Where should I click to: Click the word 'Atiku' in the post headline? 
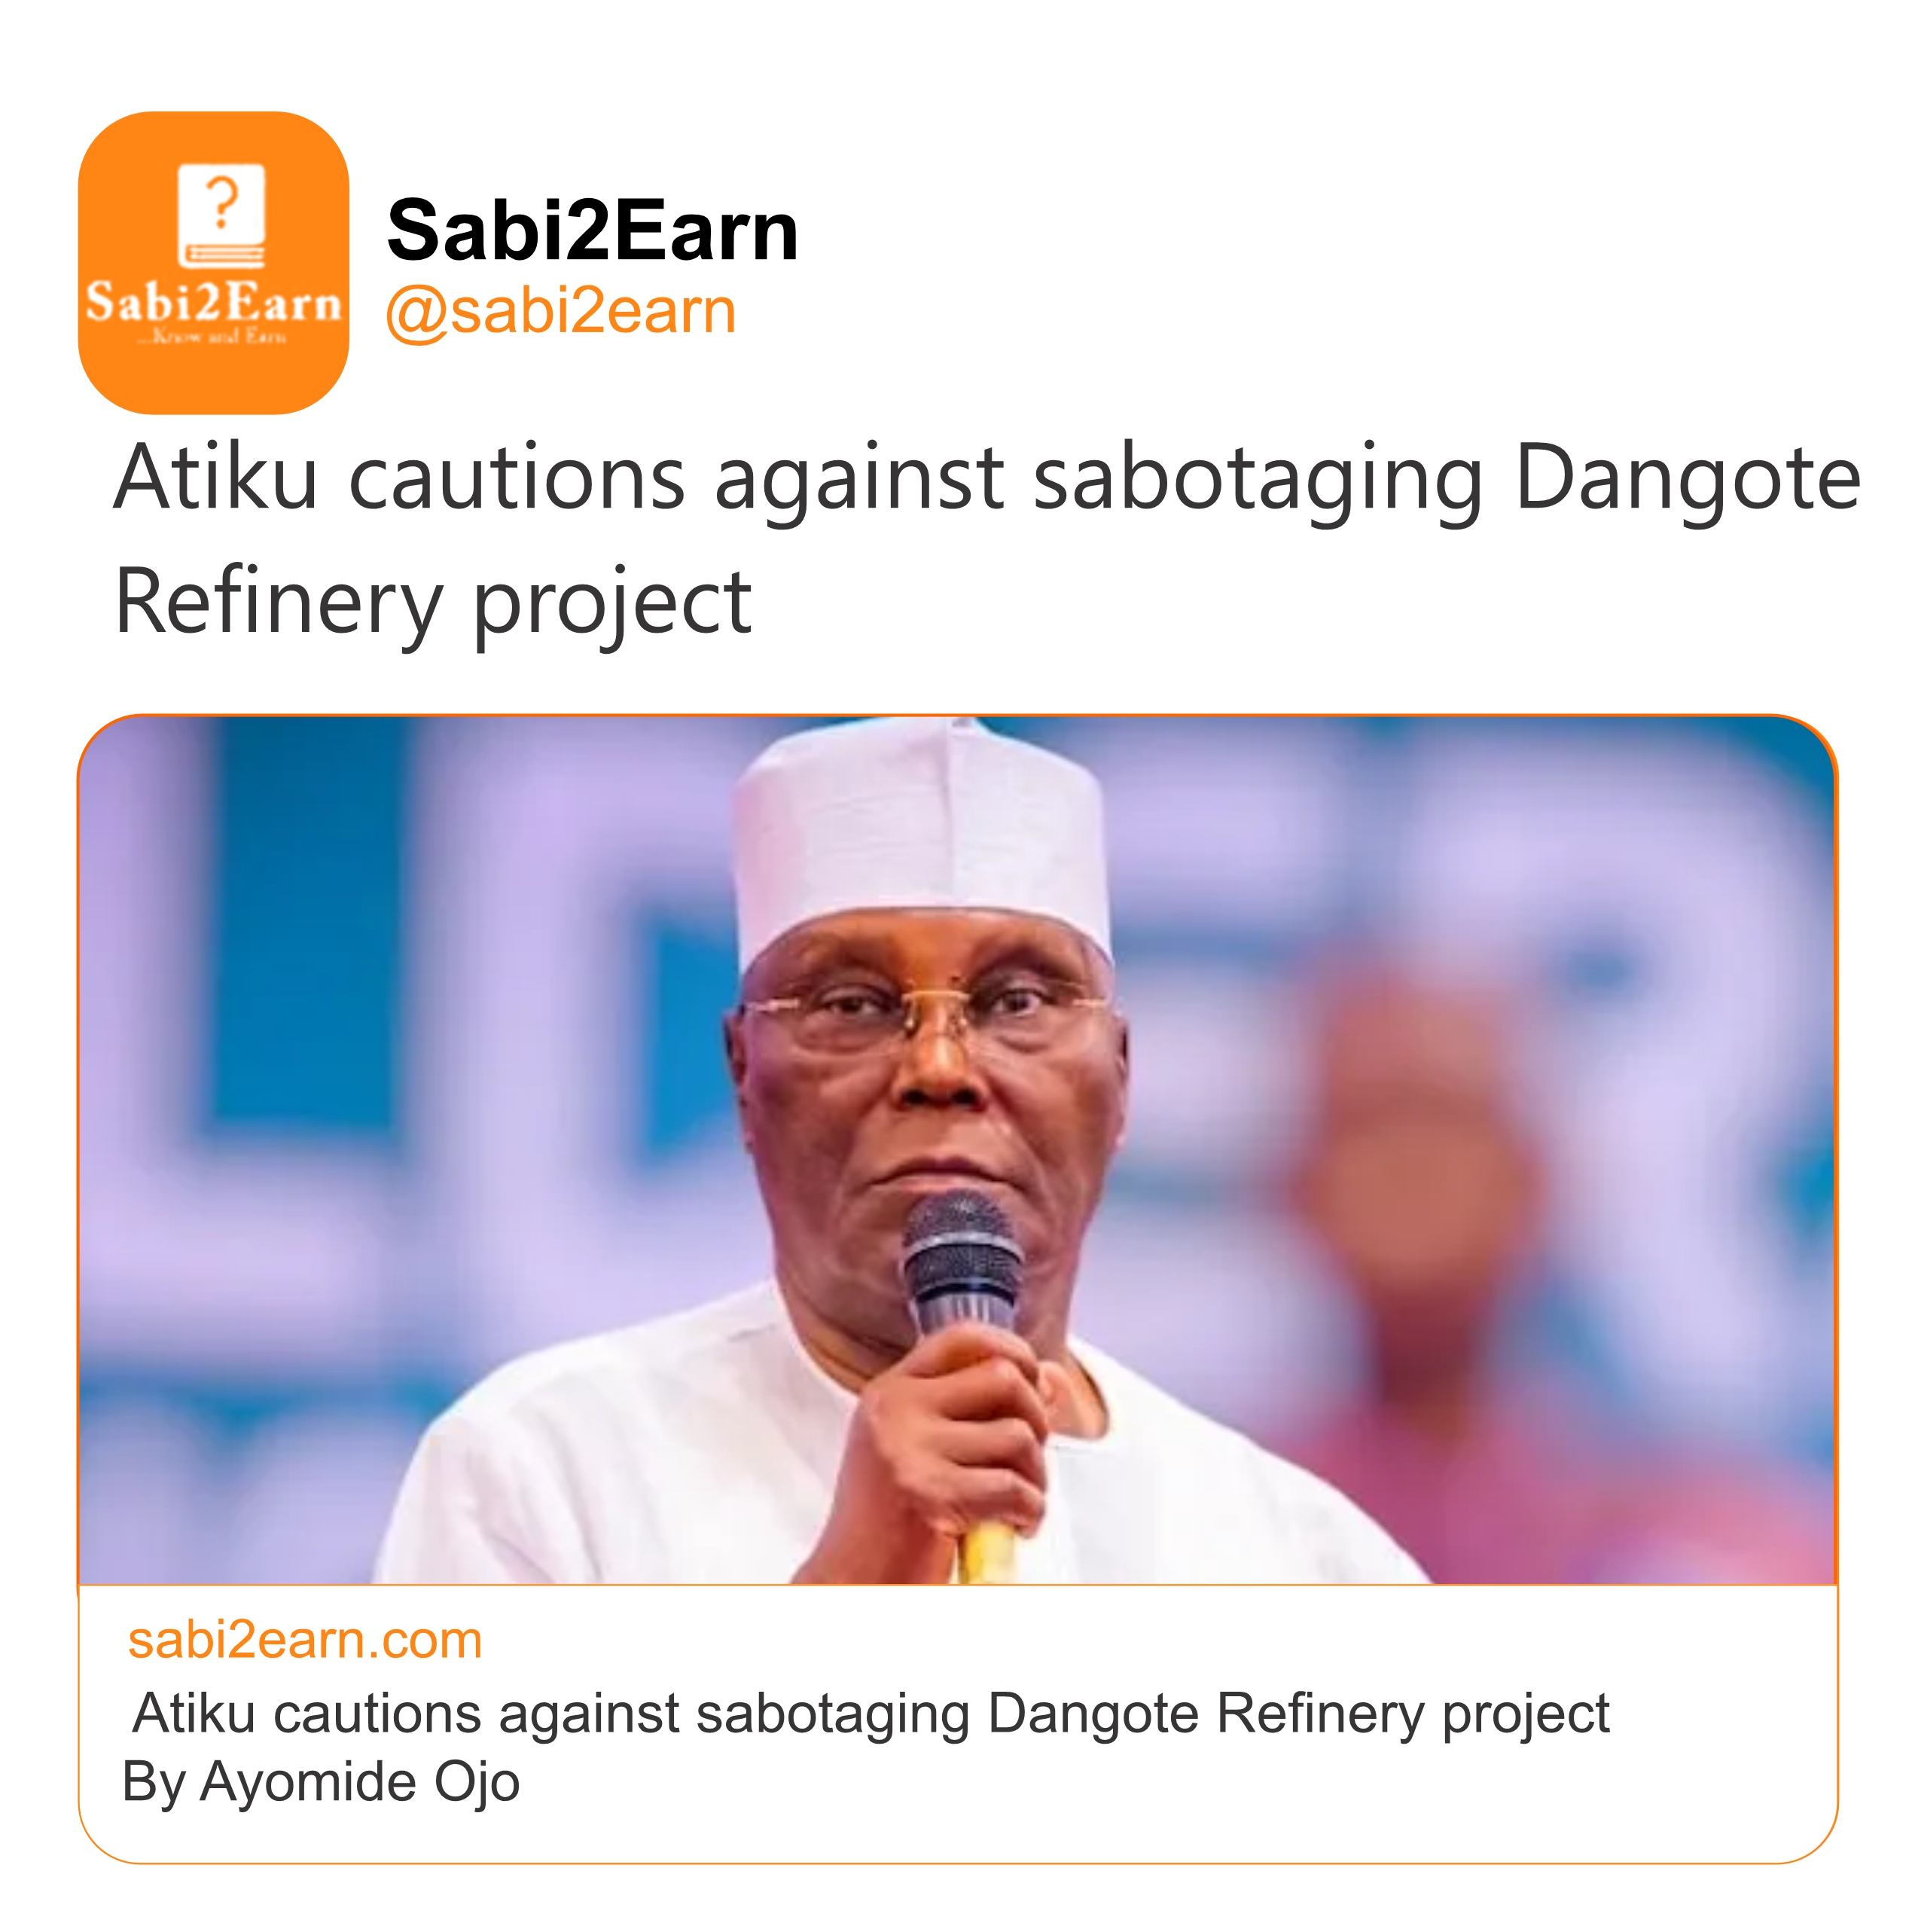215,478
